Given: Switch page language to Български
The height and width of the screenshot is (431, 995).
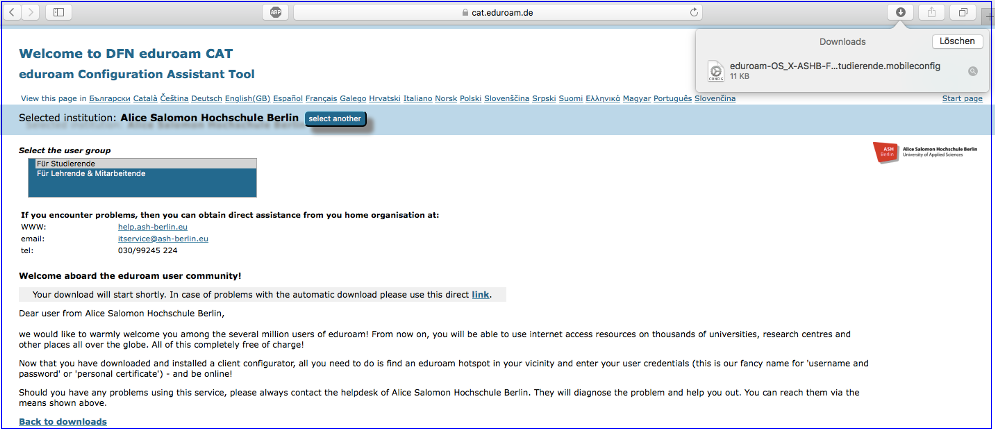Looking at the screenshot, I should (x=110, y=98).
